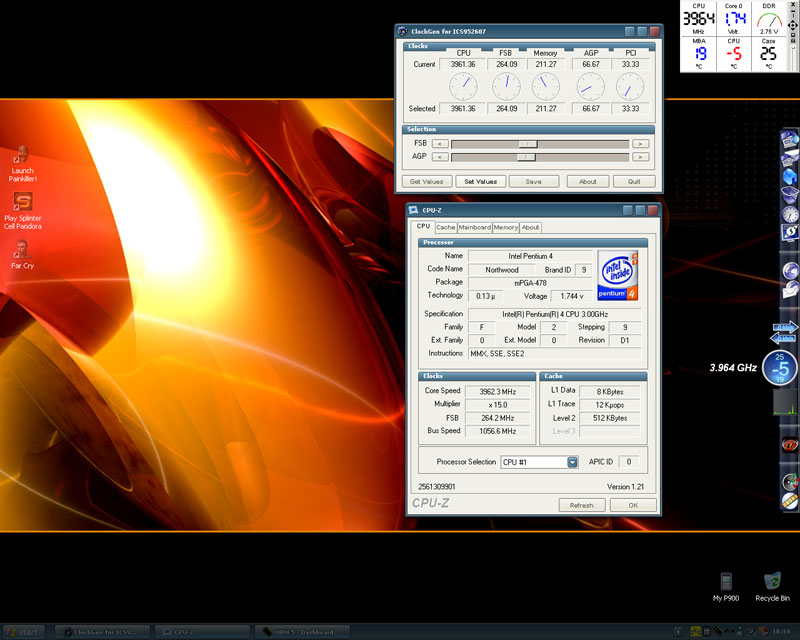The width and height of the screenshot is (800, 640).
Task: Click the AGP slider thumb in ClockGen
Action: pos(526,157)
